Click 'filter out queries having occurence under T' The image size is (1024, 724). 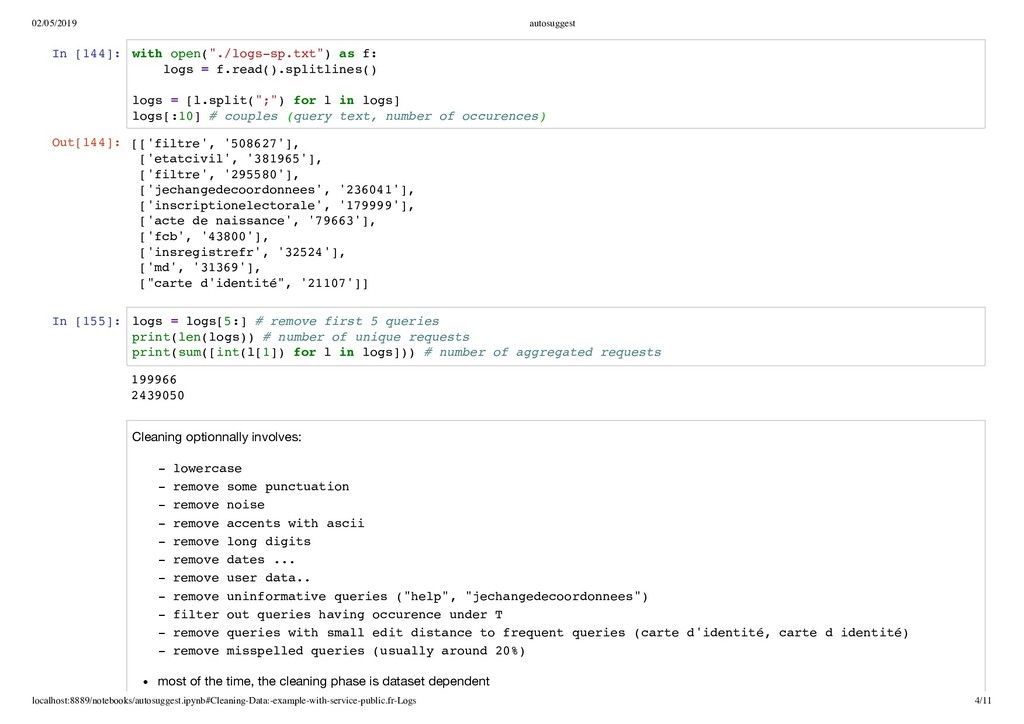coord(330,615)
